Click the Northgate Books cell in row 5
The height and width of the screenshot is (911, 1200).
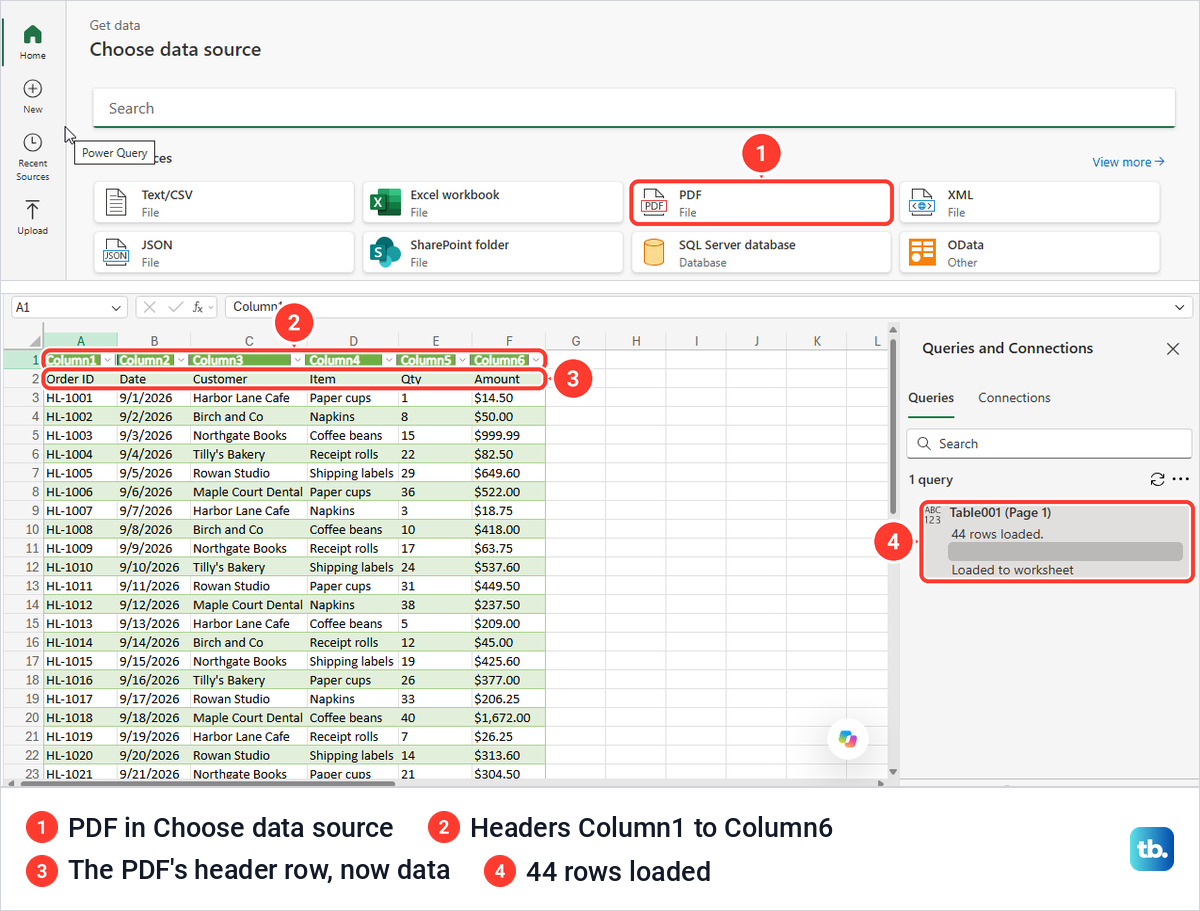click(x=247, y=435)
